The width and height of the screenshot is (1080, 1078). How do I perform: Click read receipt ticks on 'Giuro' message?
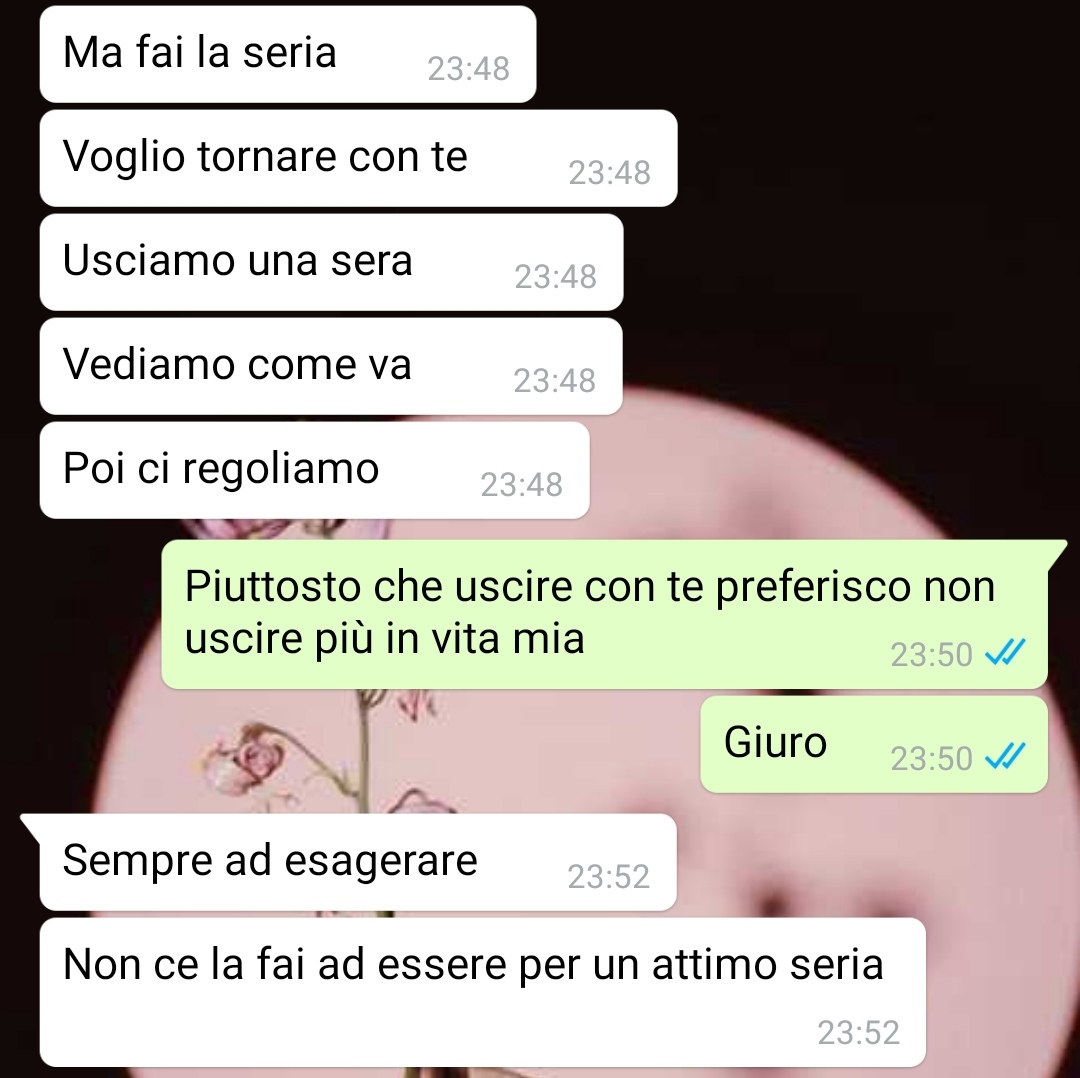point(1006,756)
